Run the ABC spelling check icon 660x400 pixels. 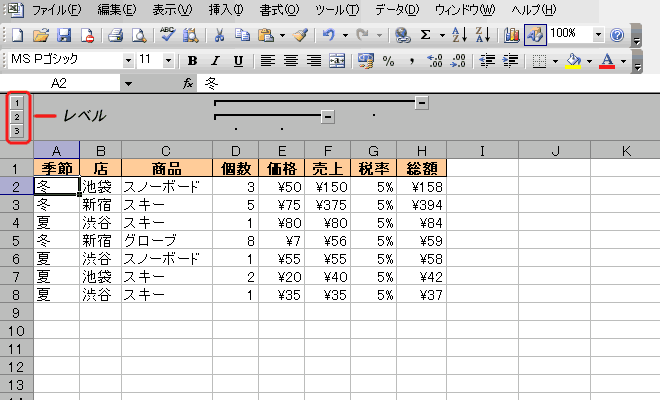point(168,35)
